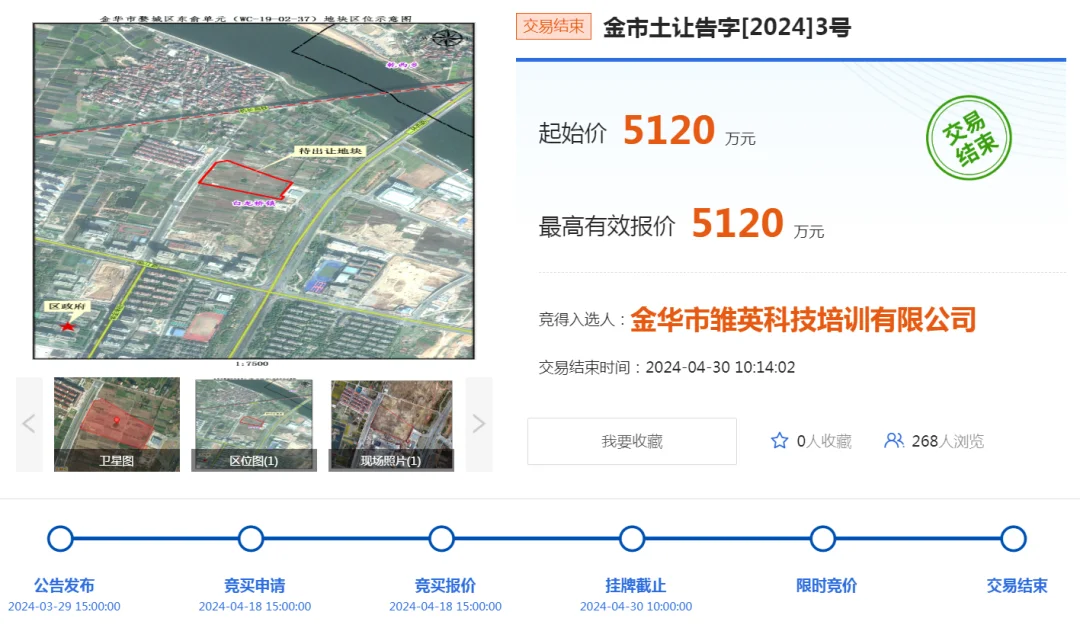This screenshot has height=628, width=1080.
Task: Click the date 2024-03-29 15:00:00
Action: [64, 607]
